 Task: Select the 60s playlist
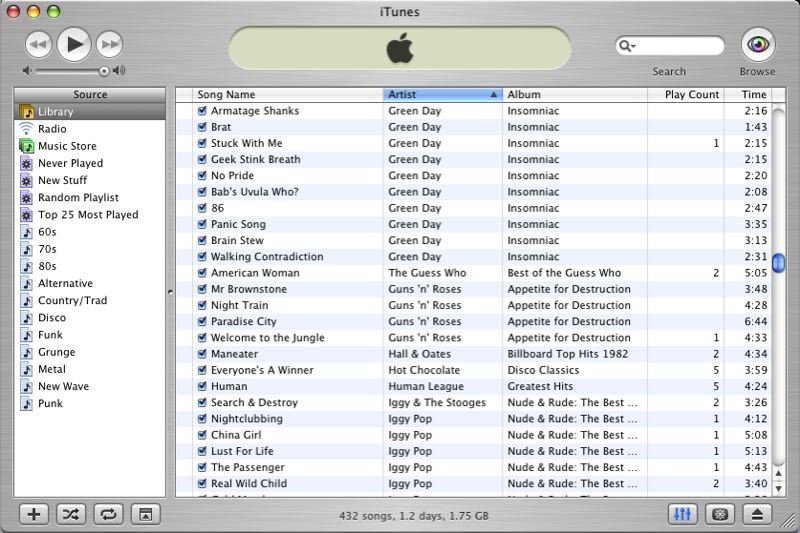click(90, 232)
